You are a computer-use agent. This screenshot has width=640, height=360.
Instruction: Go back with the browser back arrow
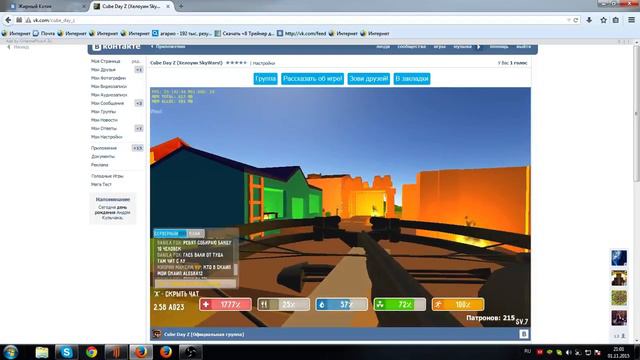[8, 20]
